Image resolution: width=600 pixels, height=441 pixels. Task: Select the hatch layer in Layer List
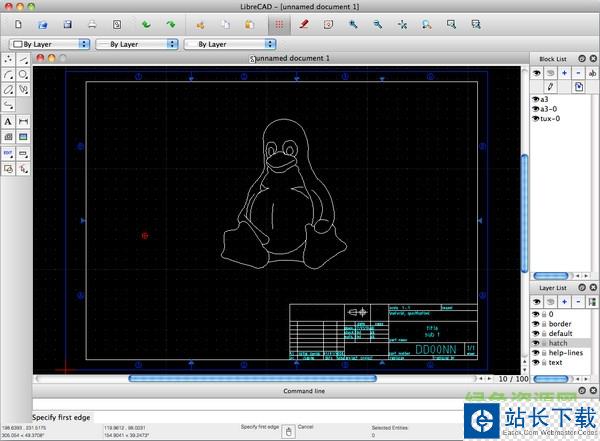coord(557,343)
